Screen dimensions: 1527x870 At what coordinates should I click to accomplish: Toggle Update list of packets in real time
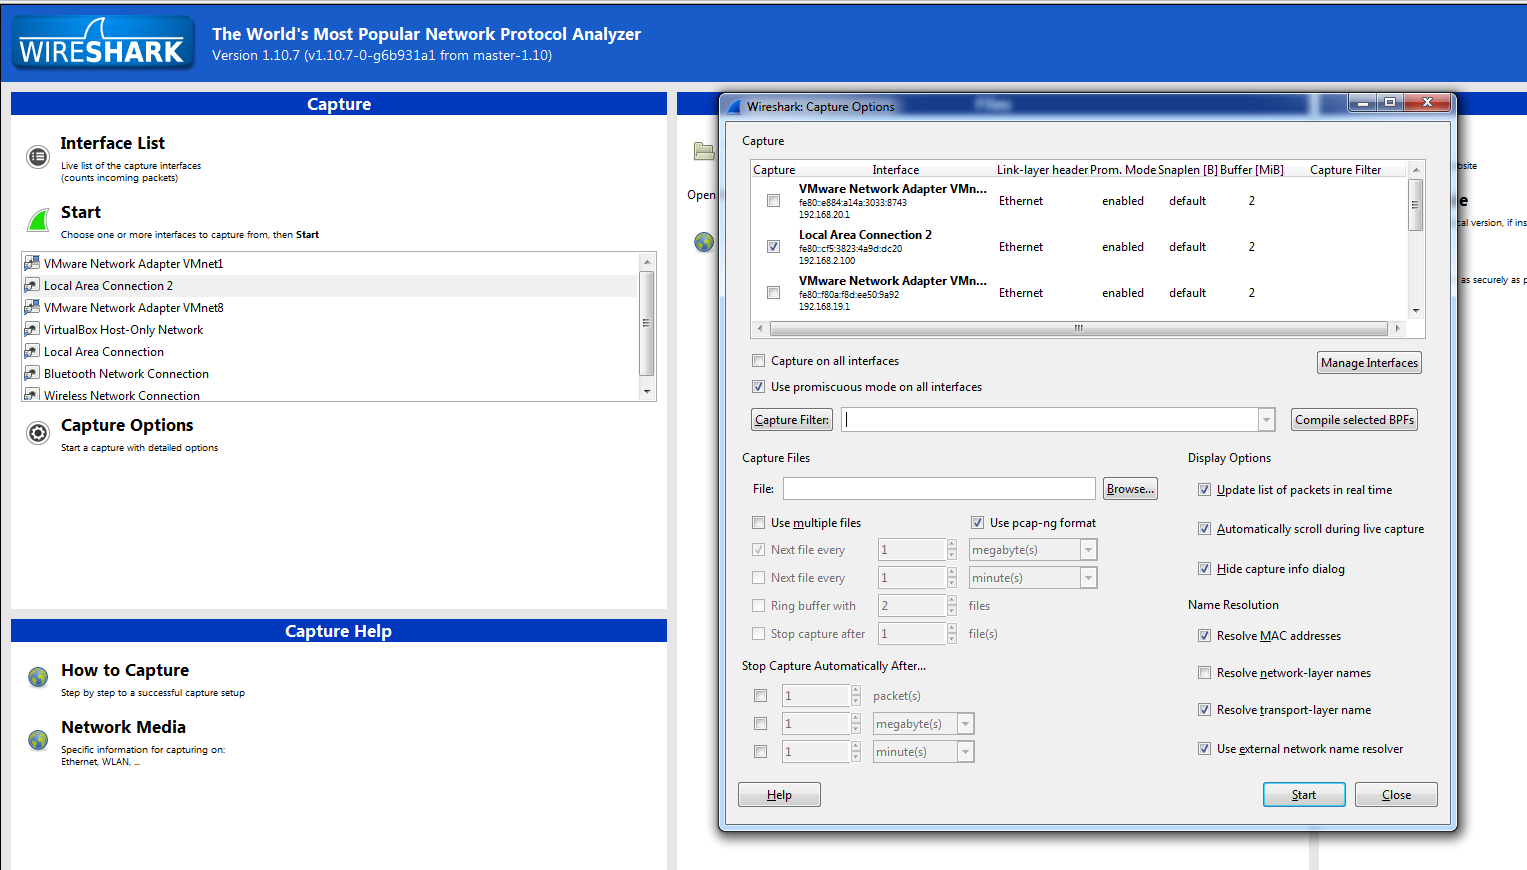click(x=1204, y=489)
